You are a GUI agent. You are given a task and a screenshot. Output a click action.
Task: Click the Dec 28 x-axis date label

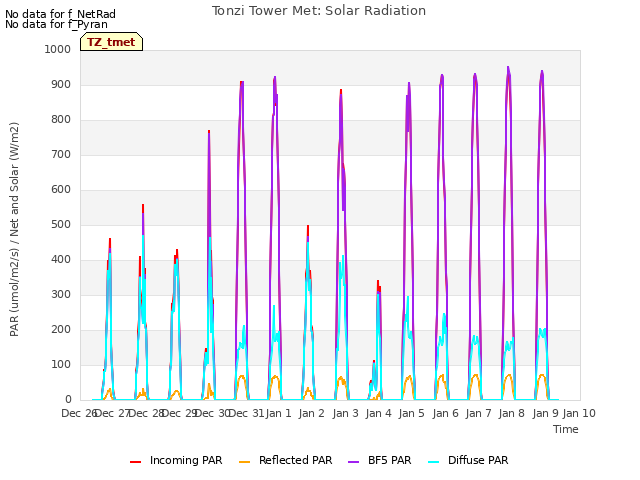coord(146,413)
